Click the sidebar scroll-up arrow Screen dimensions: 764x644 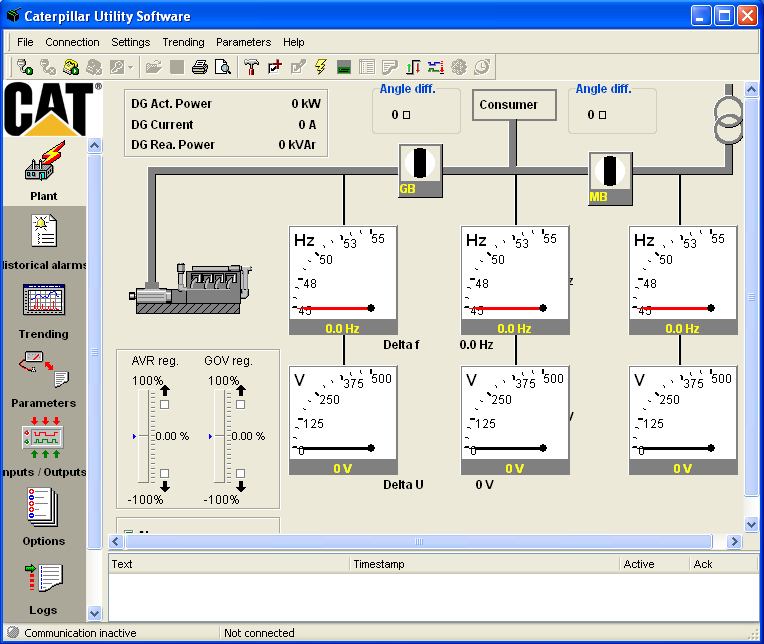pyautogui.click(x=95, y=145)
